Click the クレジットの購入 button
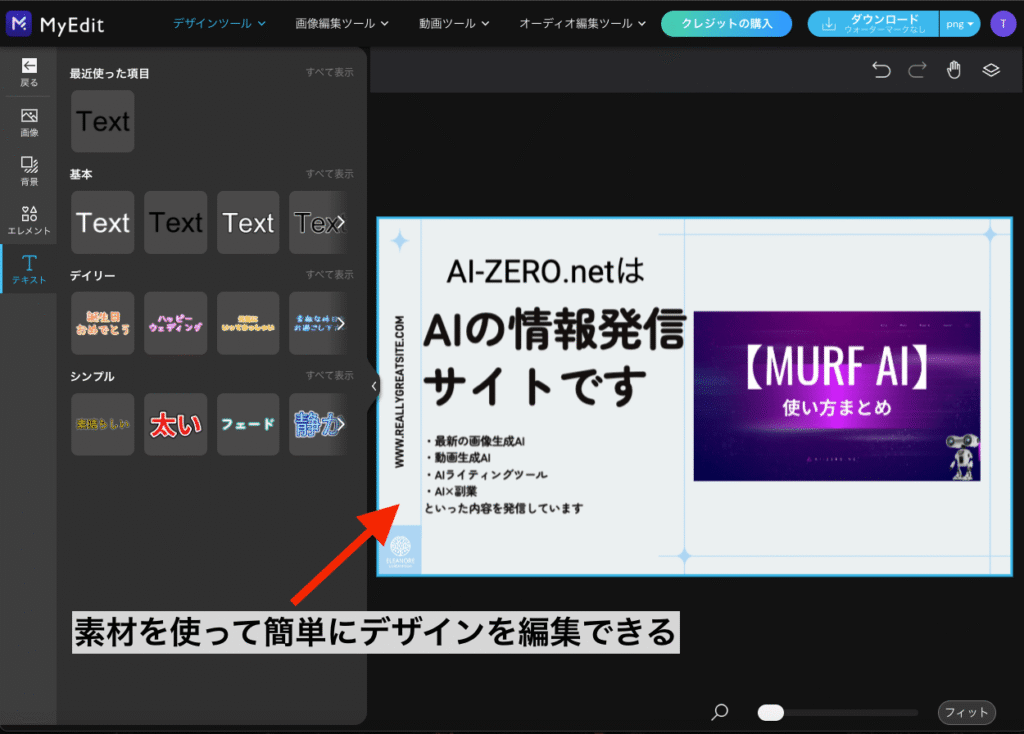Screen dimensions: 1024x734 click(726, 24)
